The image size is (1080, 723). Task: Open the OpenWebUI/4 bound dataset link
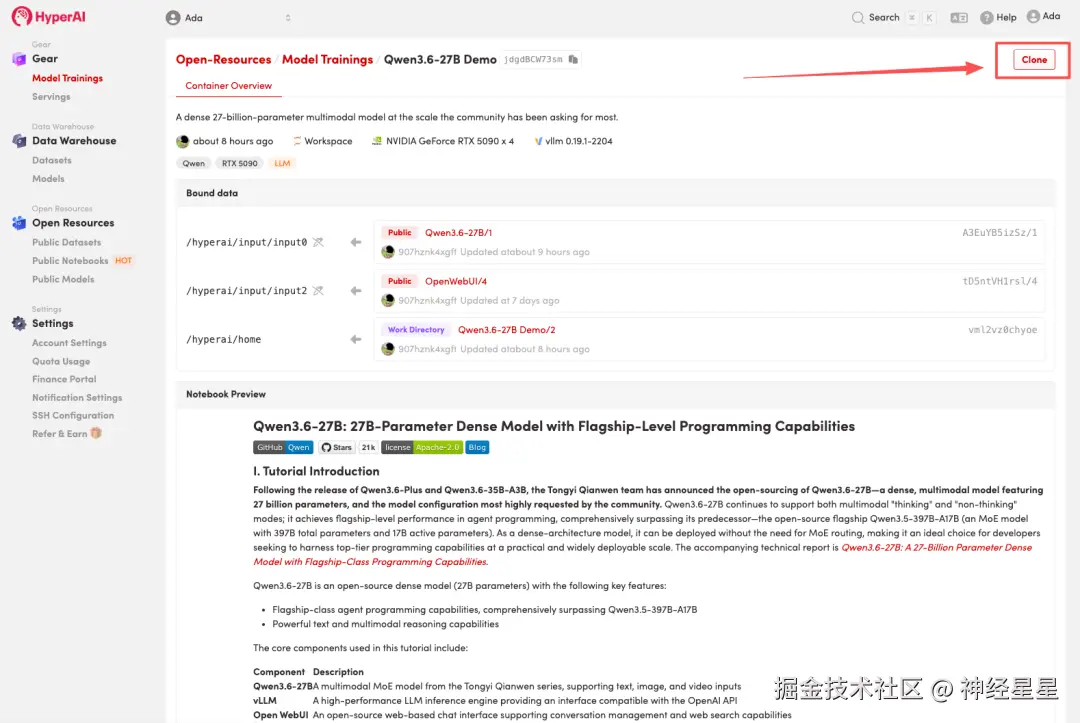tap(455, 281)
